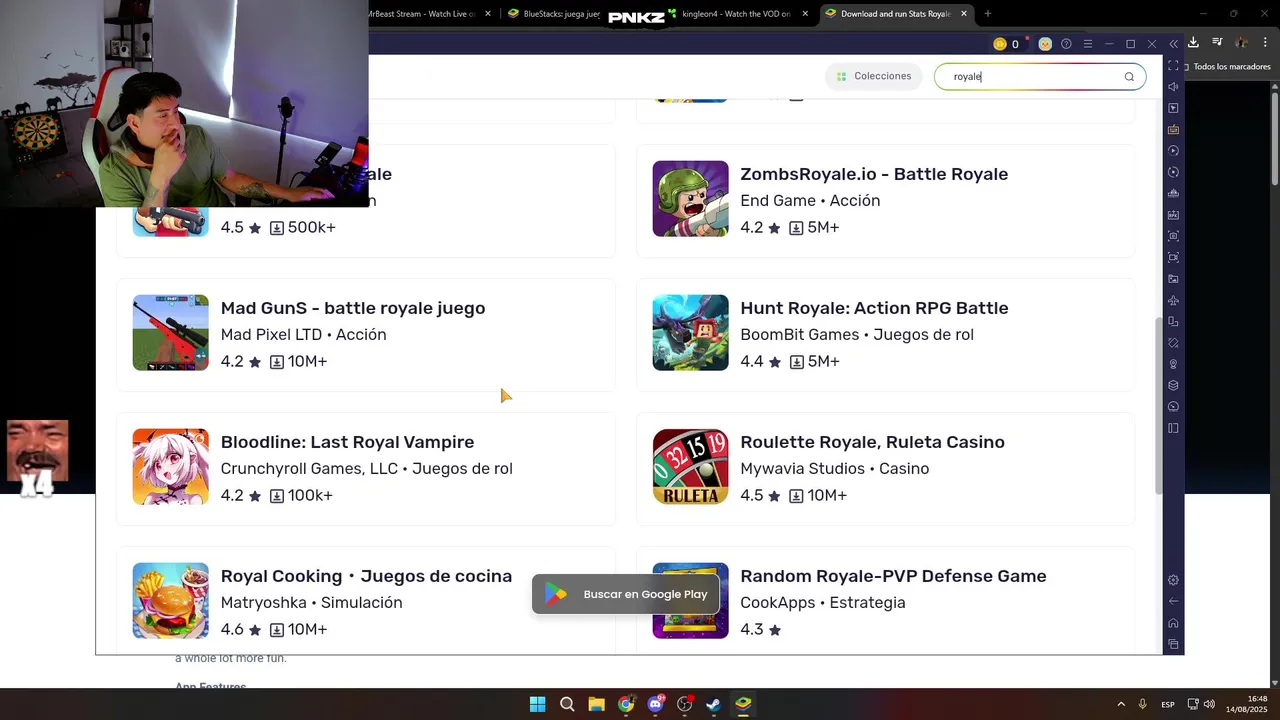This screenshot has height=720, width=1280.
Task: Go back with the BlueStacks back arrow
Action: 1173,601
